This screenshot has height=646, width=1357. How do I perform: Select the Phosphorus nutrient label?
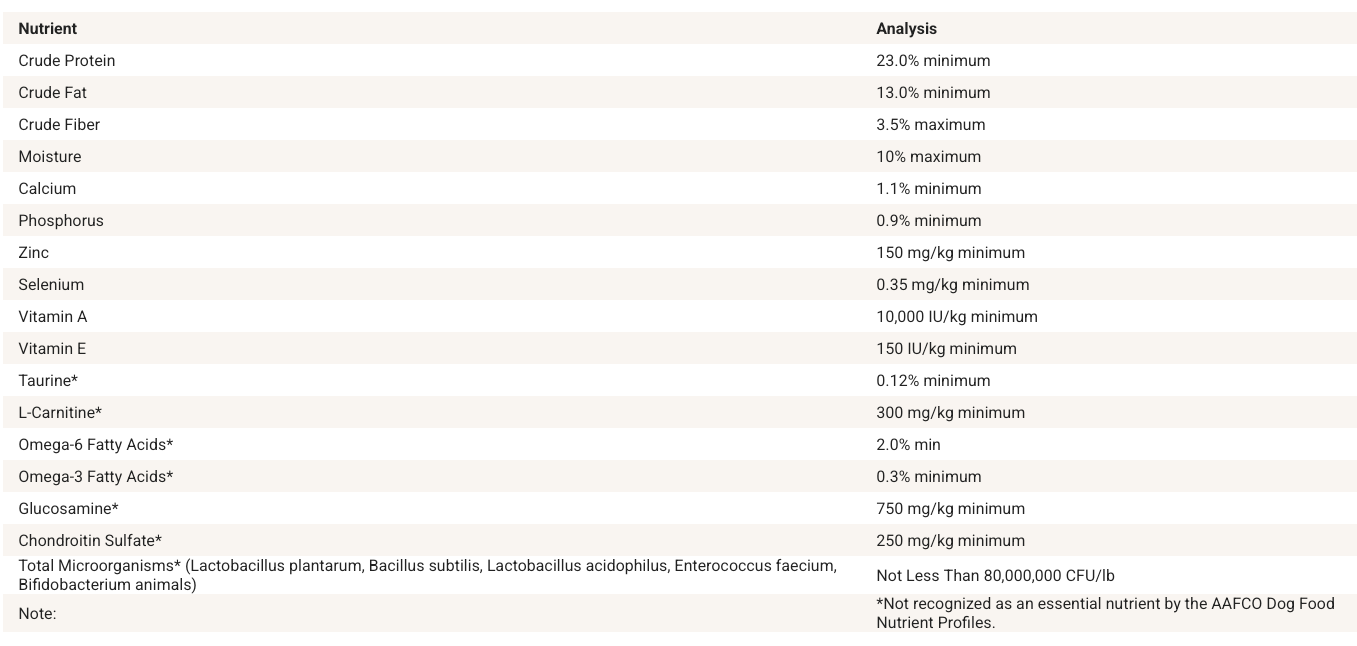tap(60, 221)
